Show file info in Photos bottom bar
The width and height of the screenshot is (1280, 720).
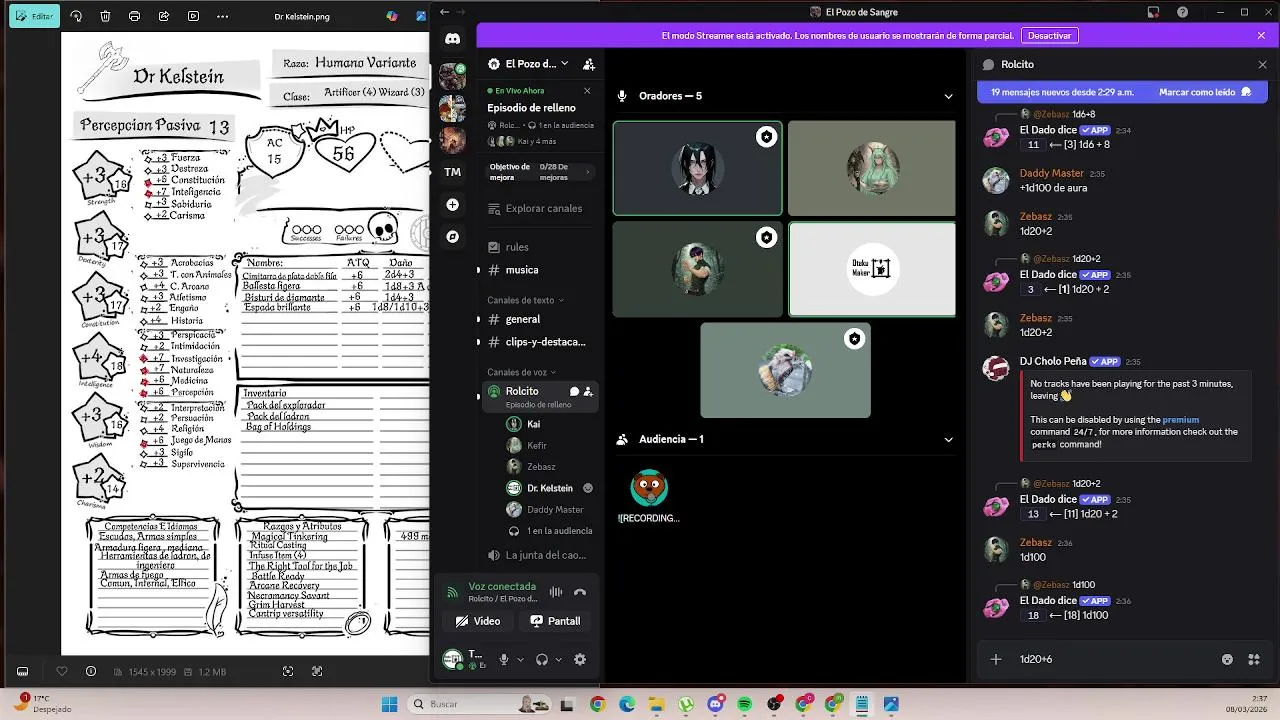(91, 672)
